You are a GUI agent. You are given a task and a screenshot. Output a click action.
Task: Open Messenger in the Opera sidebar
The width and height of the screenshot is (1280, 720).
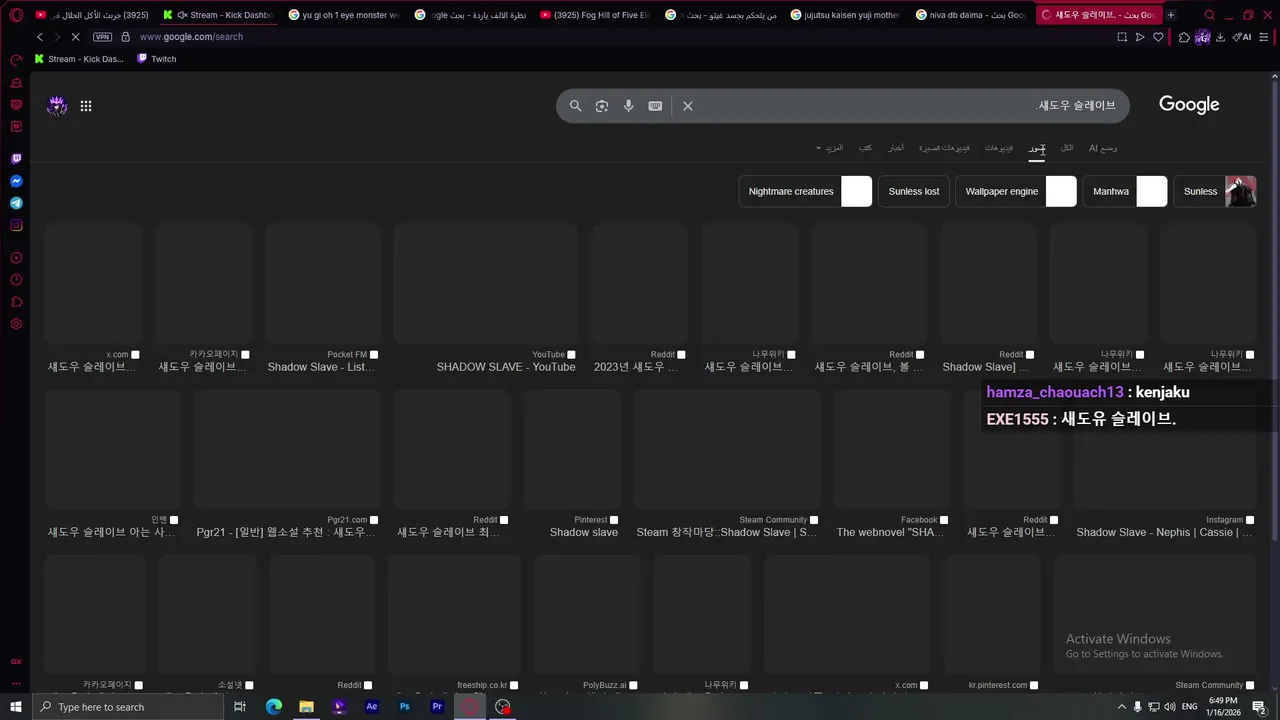coord(16,181)
